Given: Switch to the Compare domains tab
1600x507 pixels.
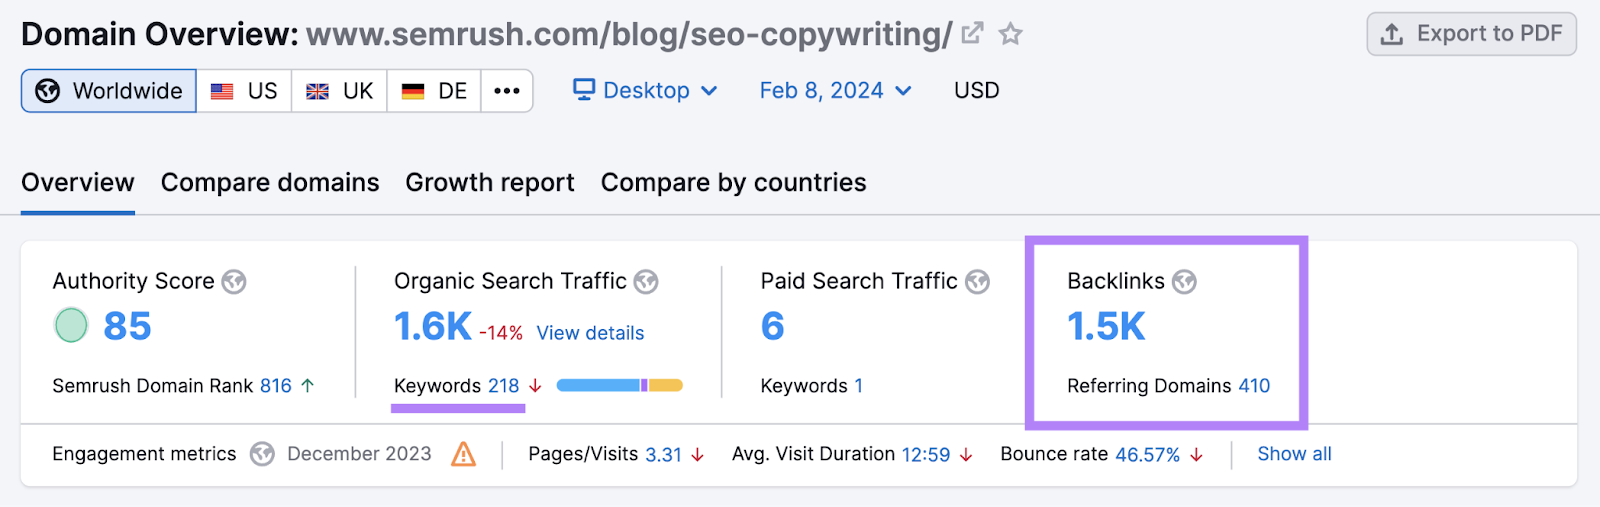Looking at the screenshot, I should coord(270,183).
